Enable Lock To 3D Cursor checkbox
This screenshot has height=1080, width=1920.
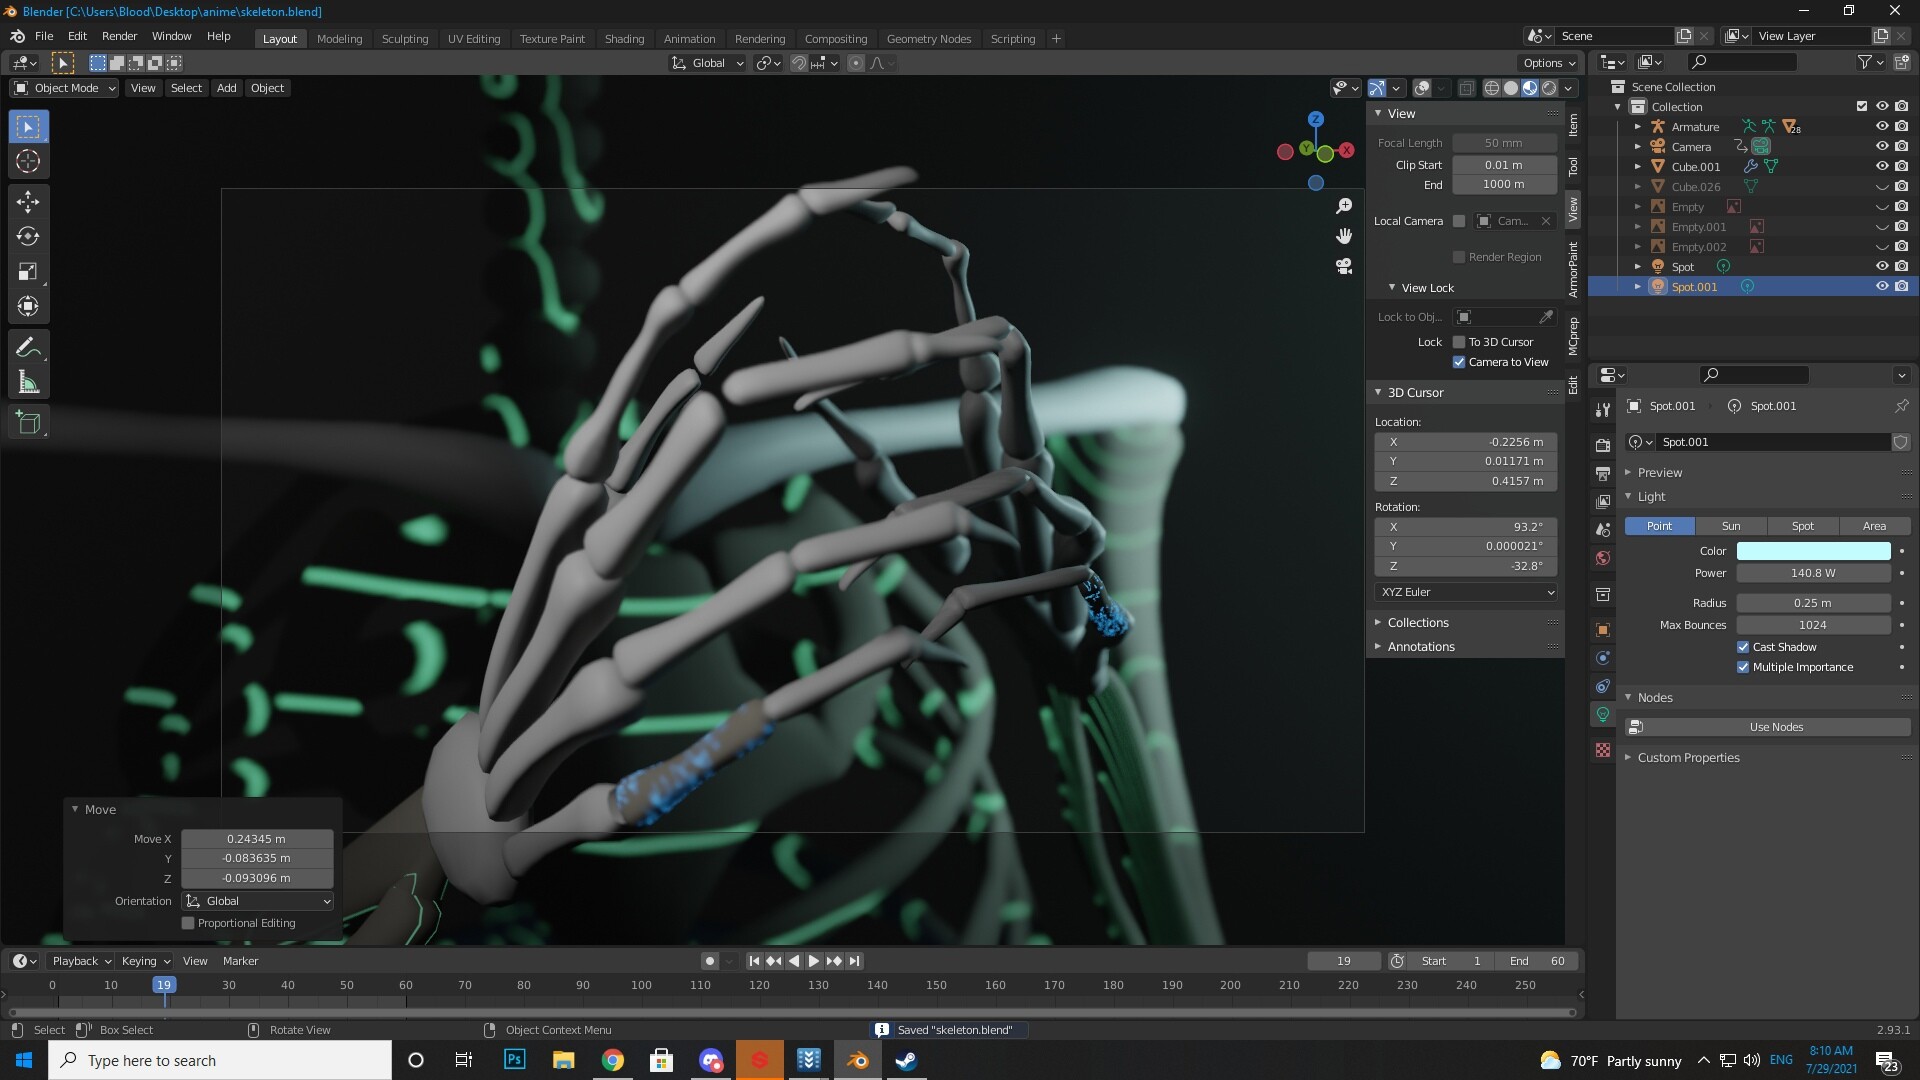(x=1459, y=342)
